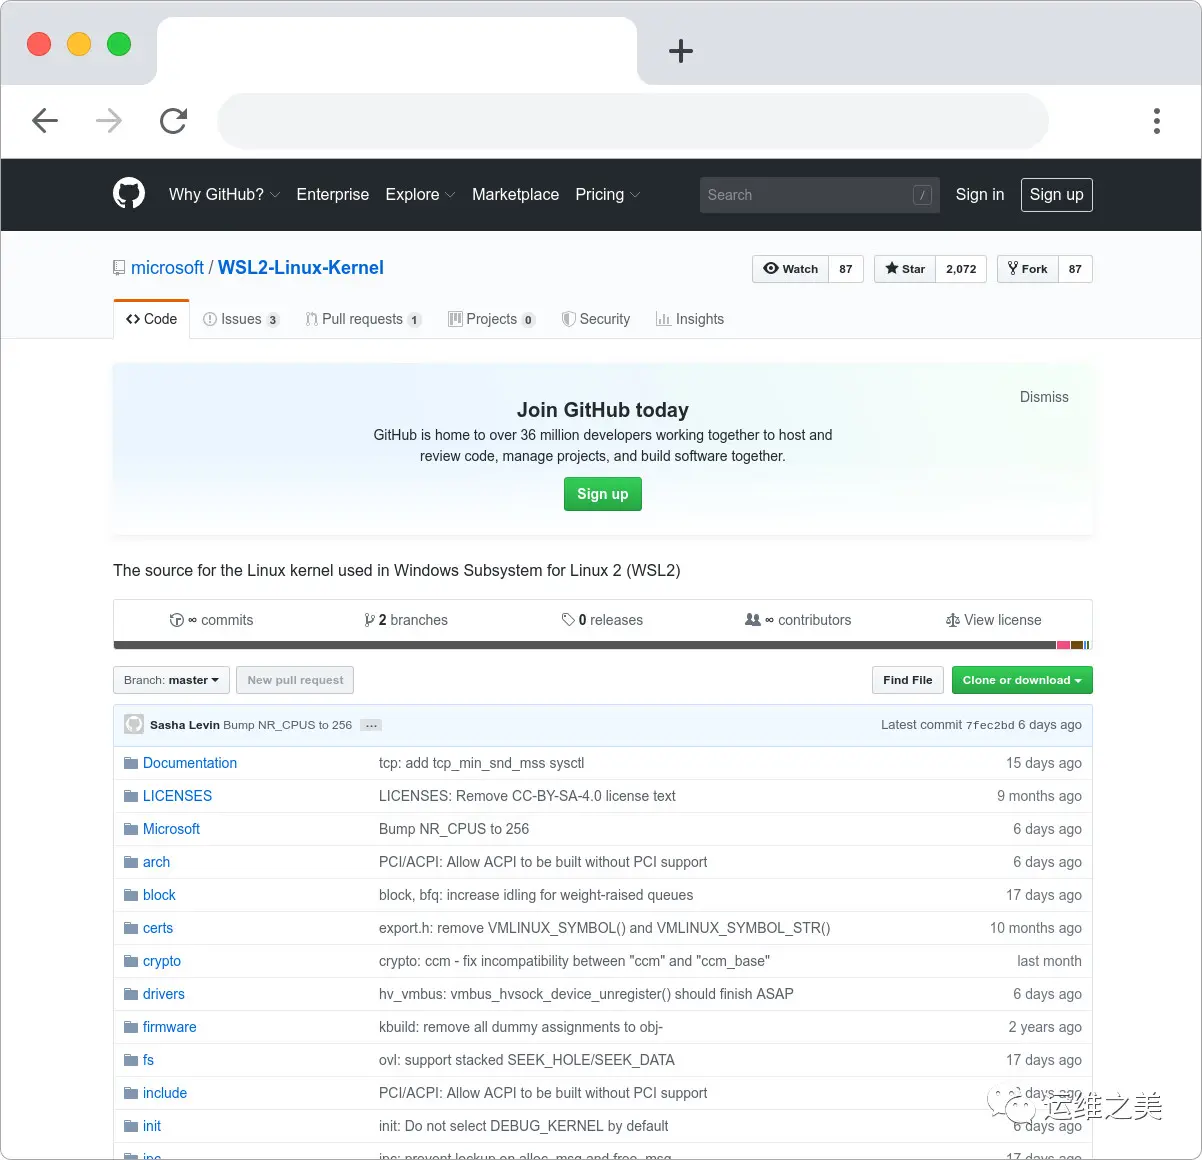Viewport: 1202px width, 1160px height.
Task: Open the browser three-dot menu
Action: (1157, 121)
